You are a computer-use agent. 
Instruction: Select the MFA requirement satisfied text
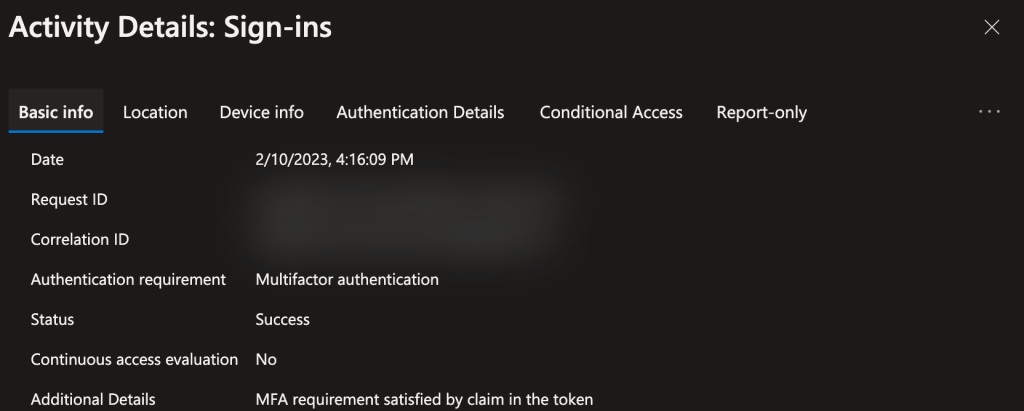(424, 399)
